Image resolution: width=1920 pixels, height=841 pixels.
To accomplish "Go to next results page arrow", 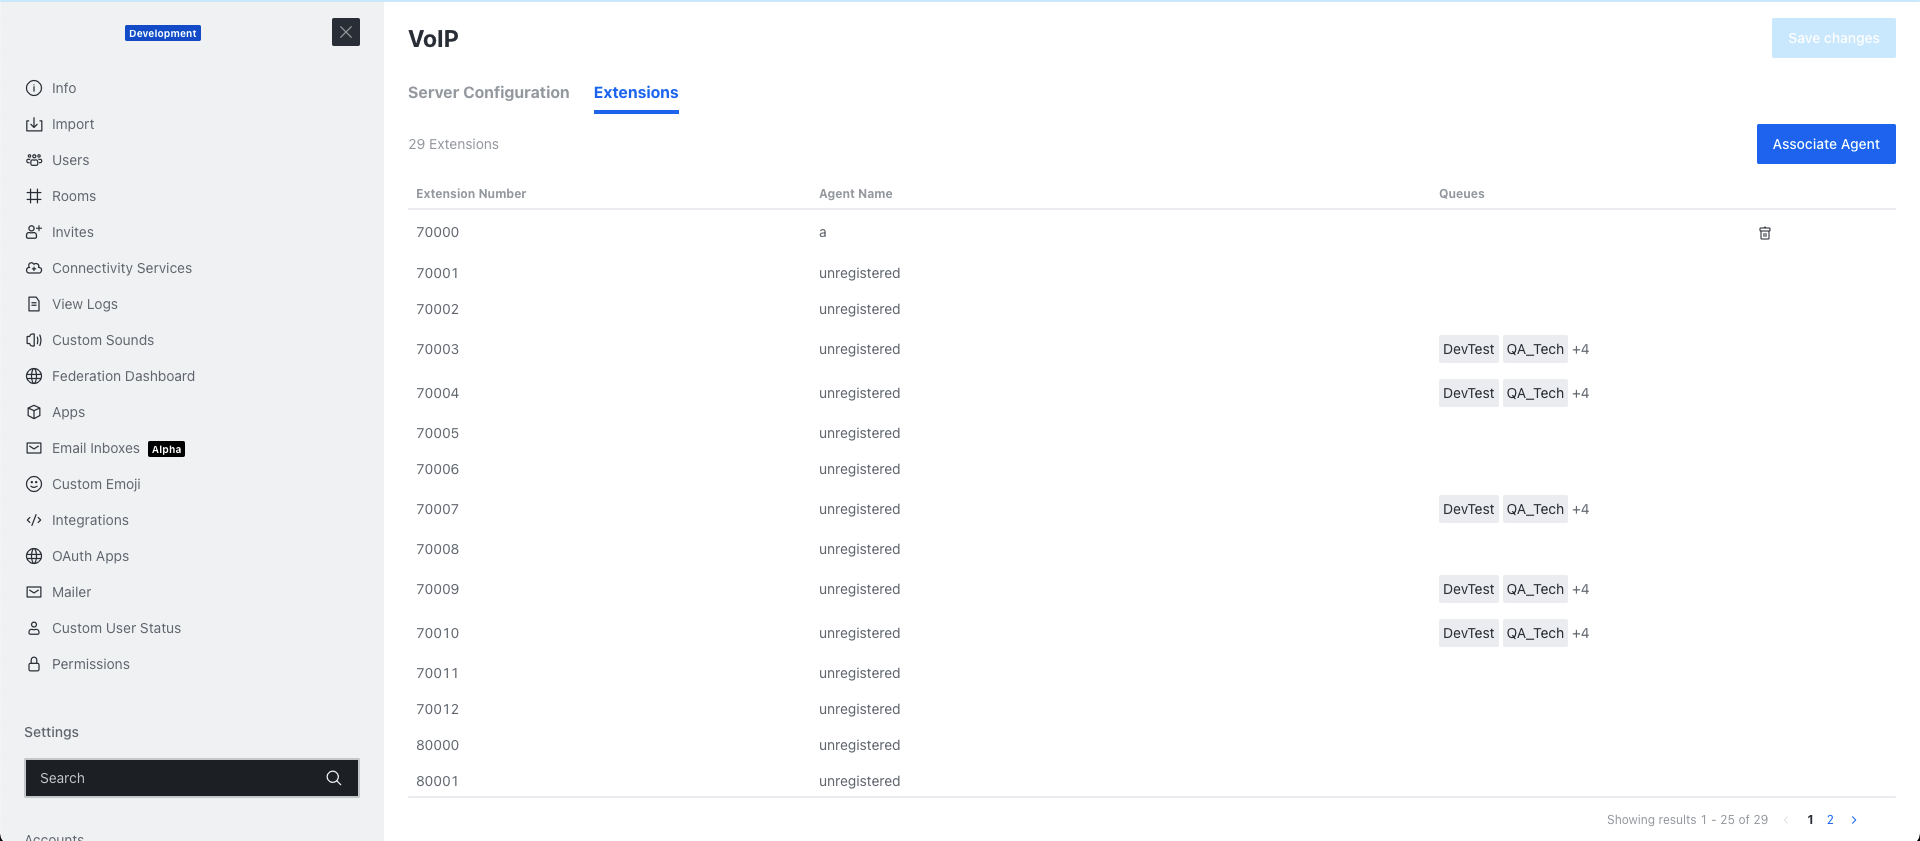I will coord(1854,820).
